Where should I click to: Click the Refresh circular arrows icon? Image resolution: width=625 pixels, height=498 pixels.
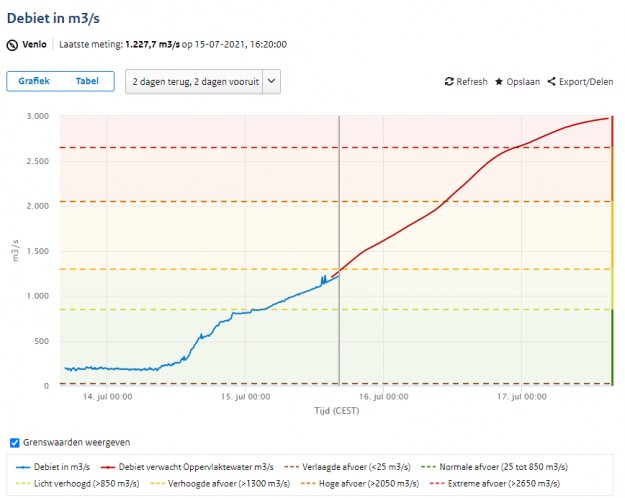click(450, 82)
